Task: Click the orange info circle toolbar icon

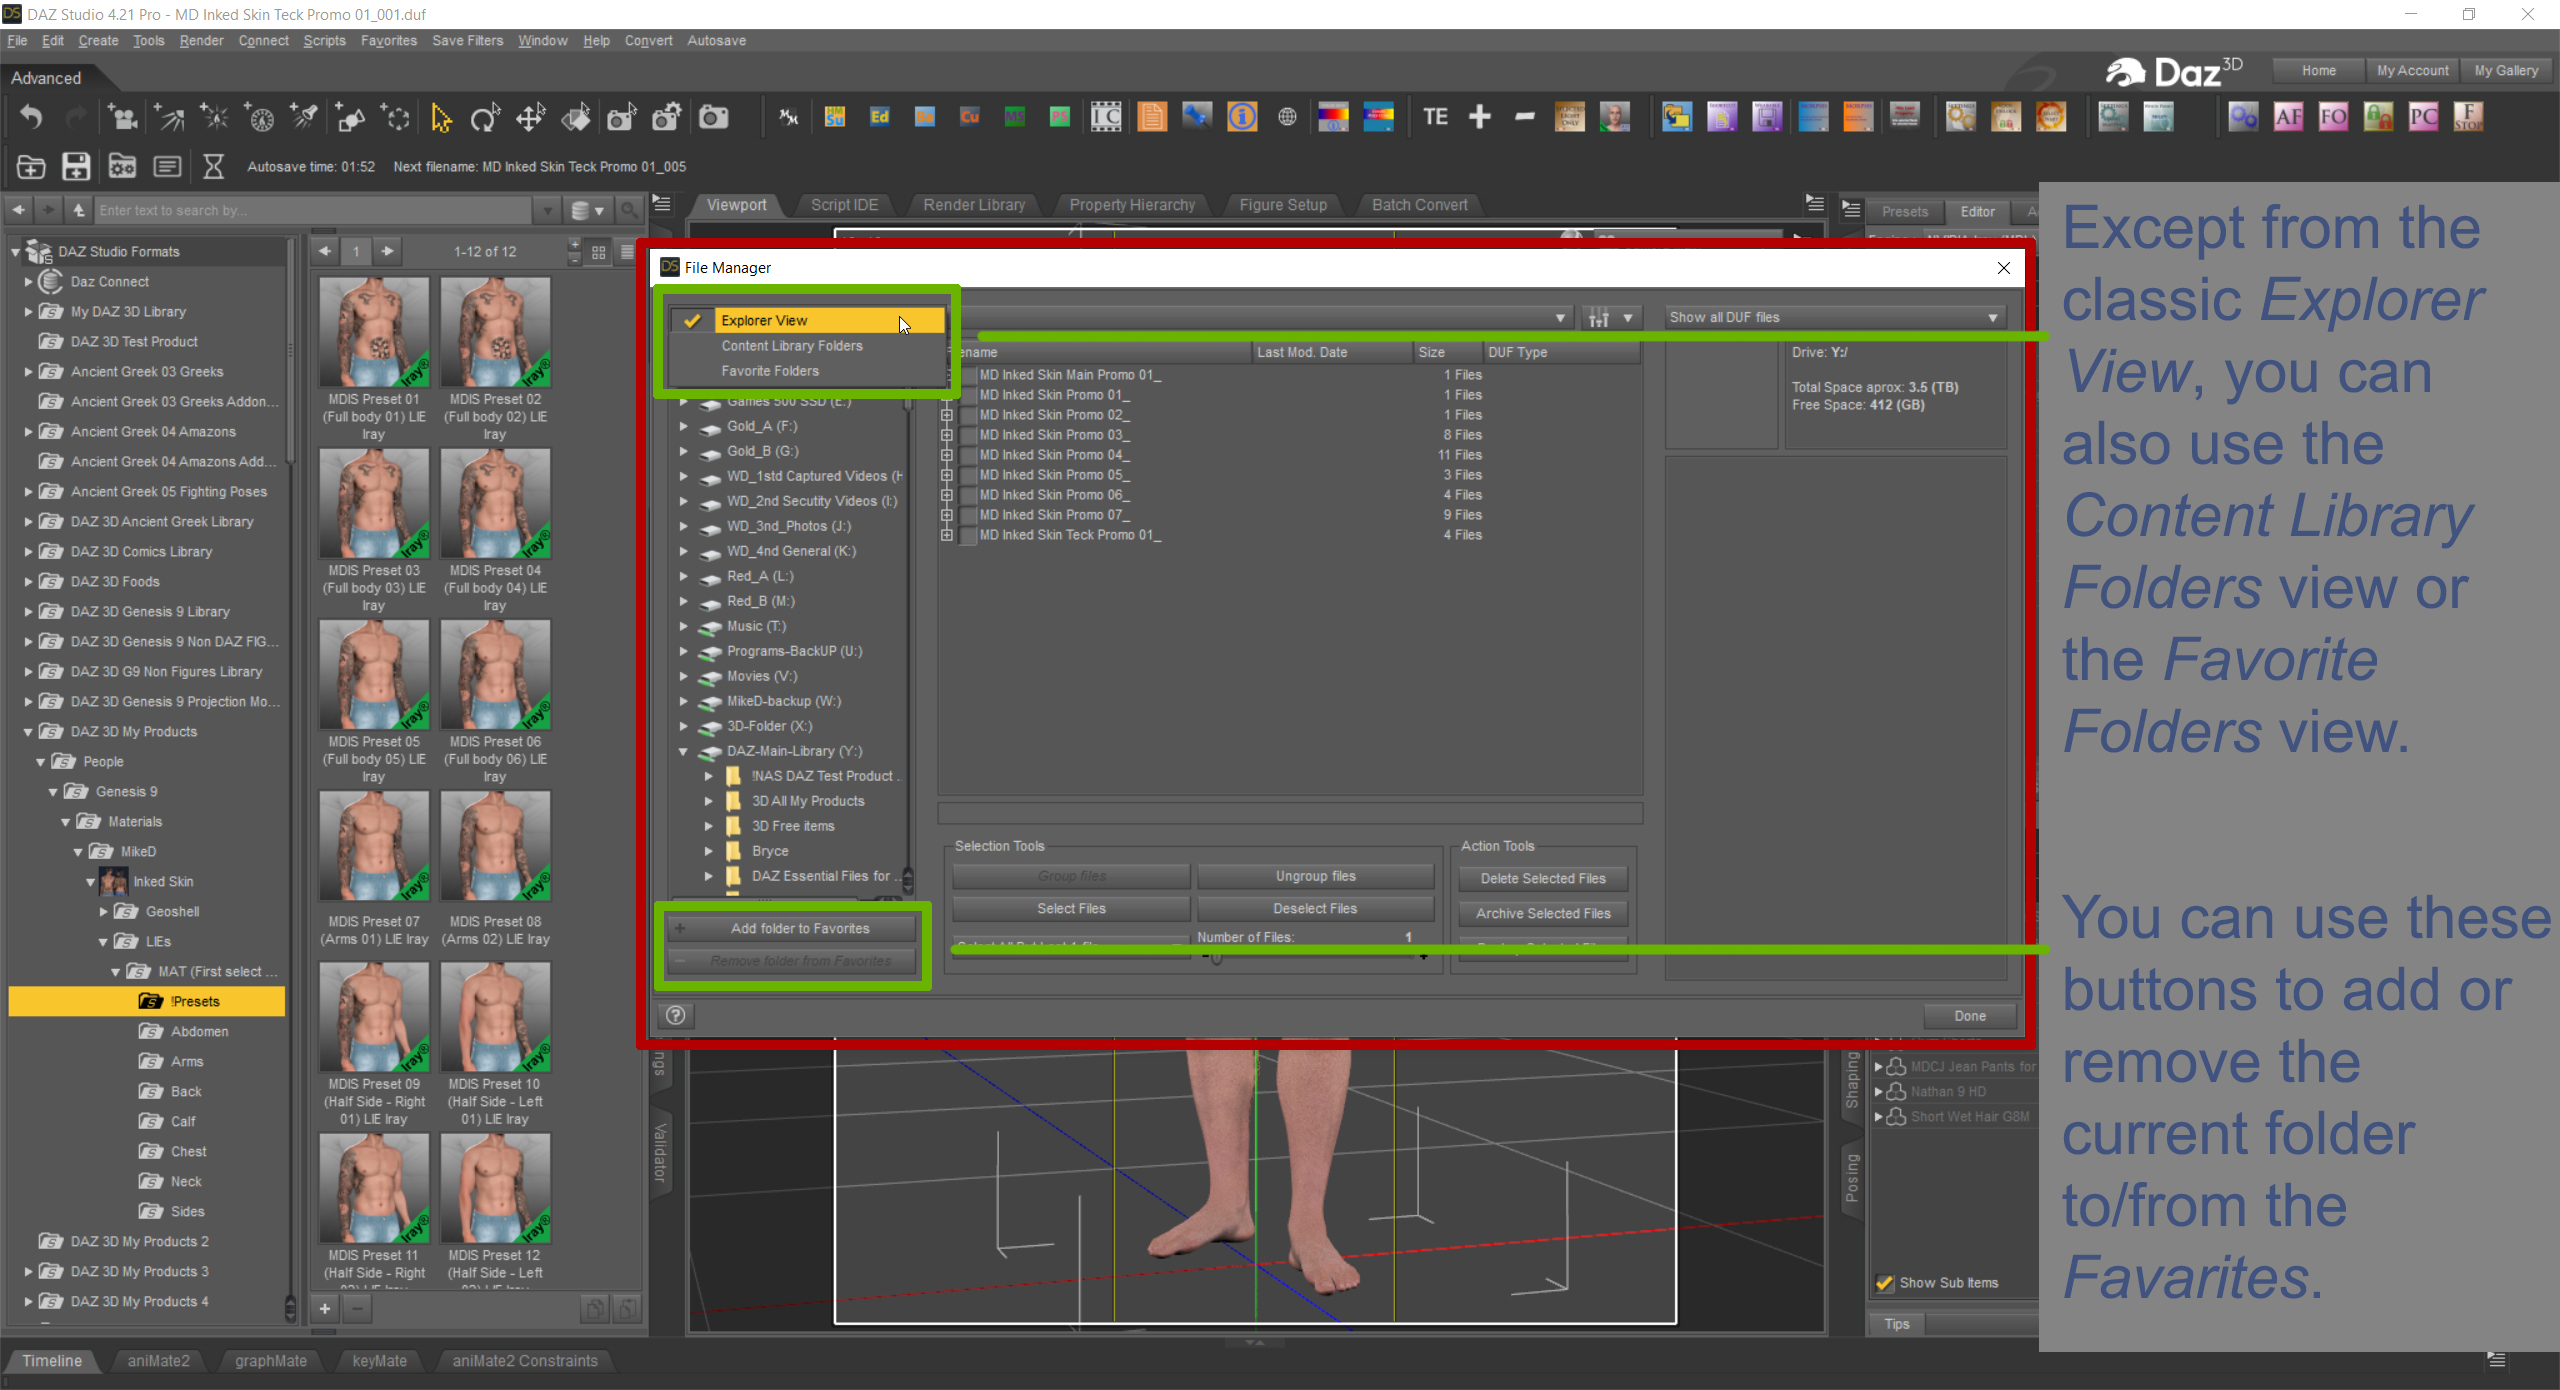Action: [x=1242, y=118]
